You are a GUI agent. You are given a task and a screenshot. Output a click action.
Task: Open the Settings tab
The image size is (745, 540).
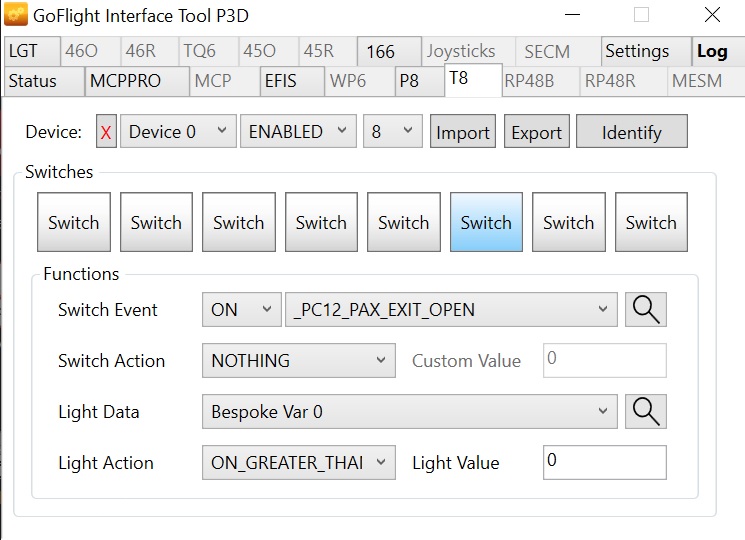636,52
